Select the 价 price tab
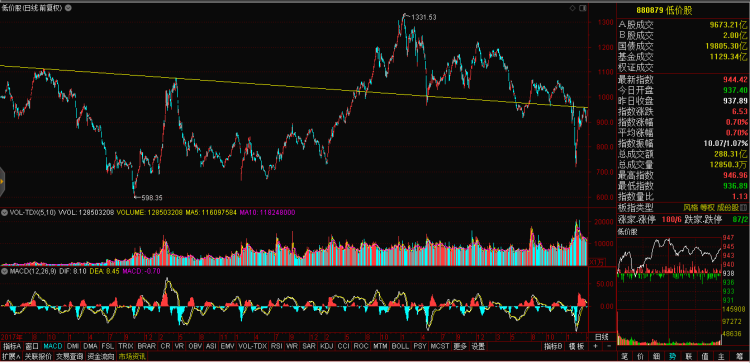Screen dimensions: 750x363 [x=640, y=356]
